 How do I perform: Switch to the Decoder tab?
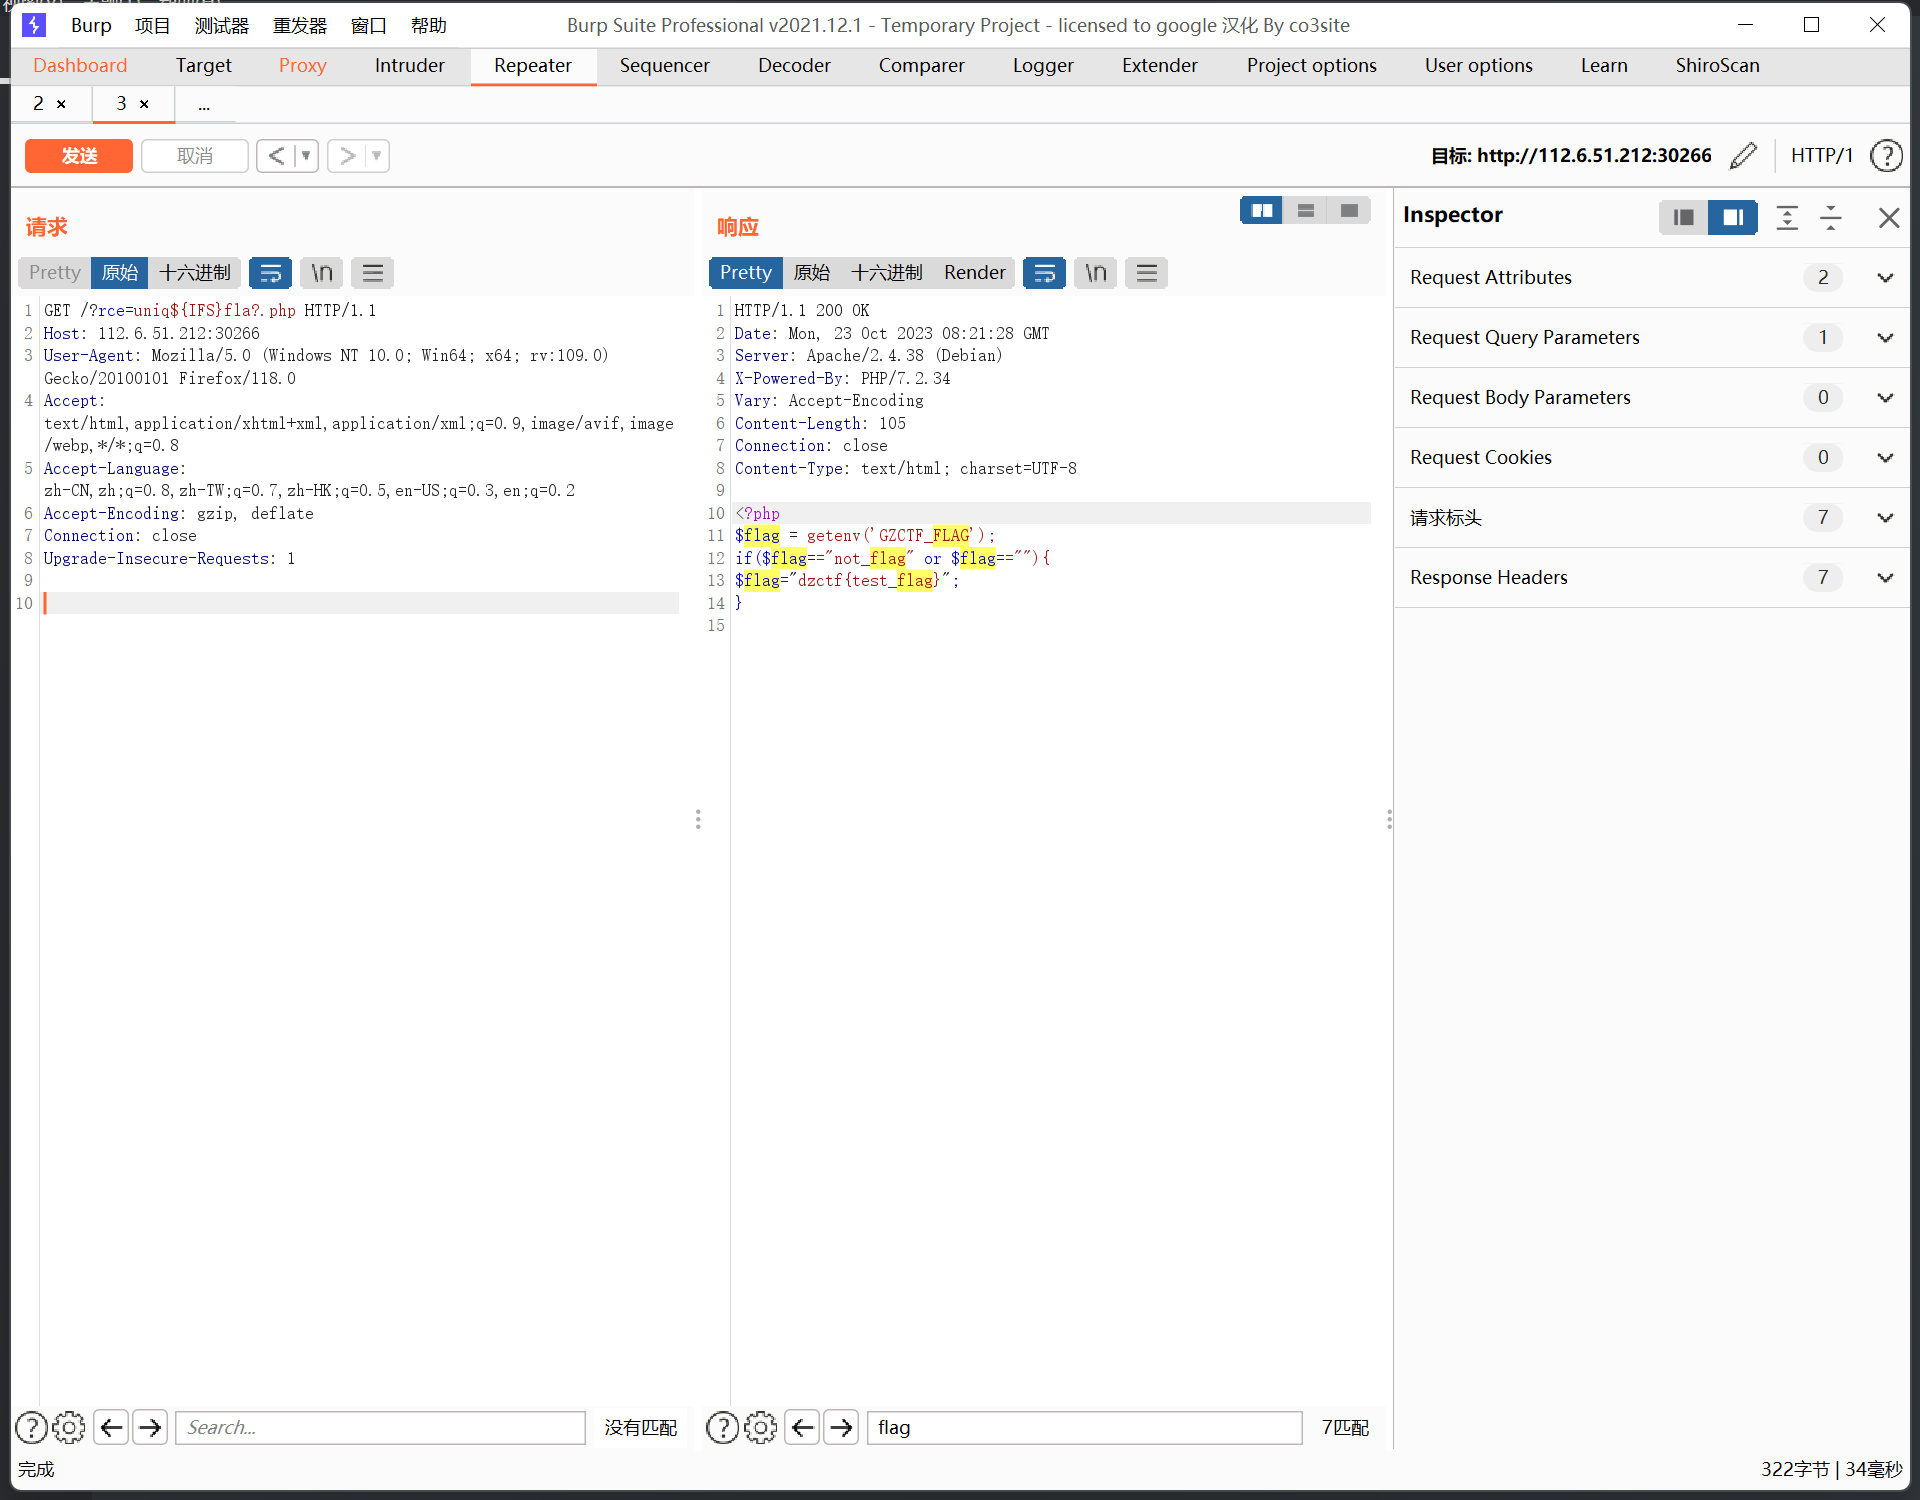794,65
